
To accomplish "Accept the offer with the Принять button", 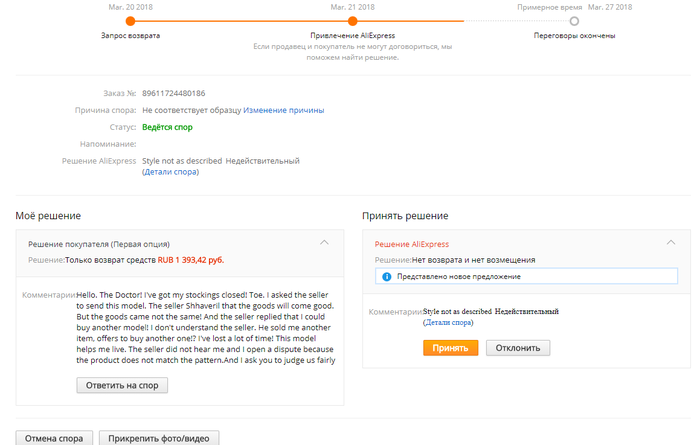I will tap(450, 348).
